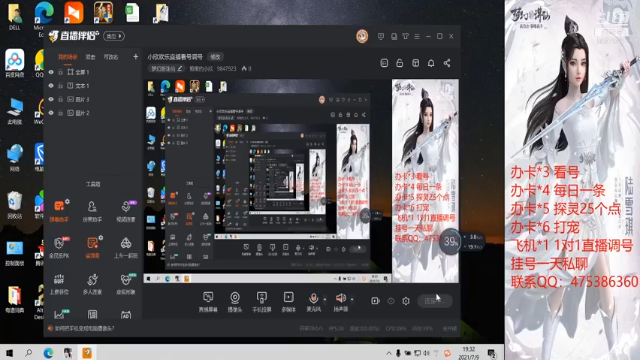The image size is (640, 360).
Task: Open the AD tool icon in the toolbox
Action: pos(126,315)
